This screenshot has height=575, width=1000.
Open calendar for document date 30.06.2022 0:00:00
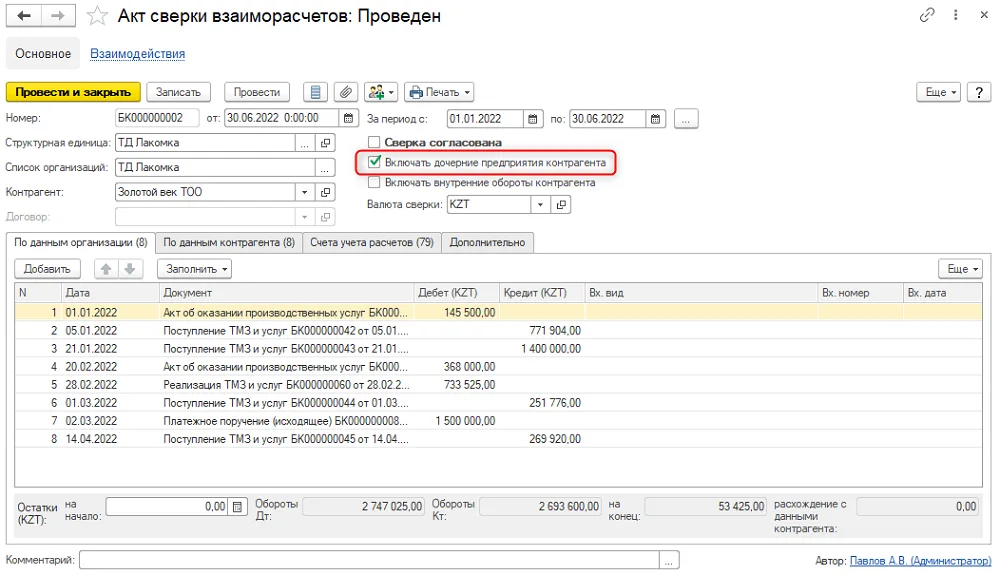[x=348, y=119]
